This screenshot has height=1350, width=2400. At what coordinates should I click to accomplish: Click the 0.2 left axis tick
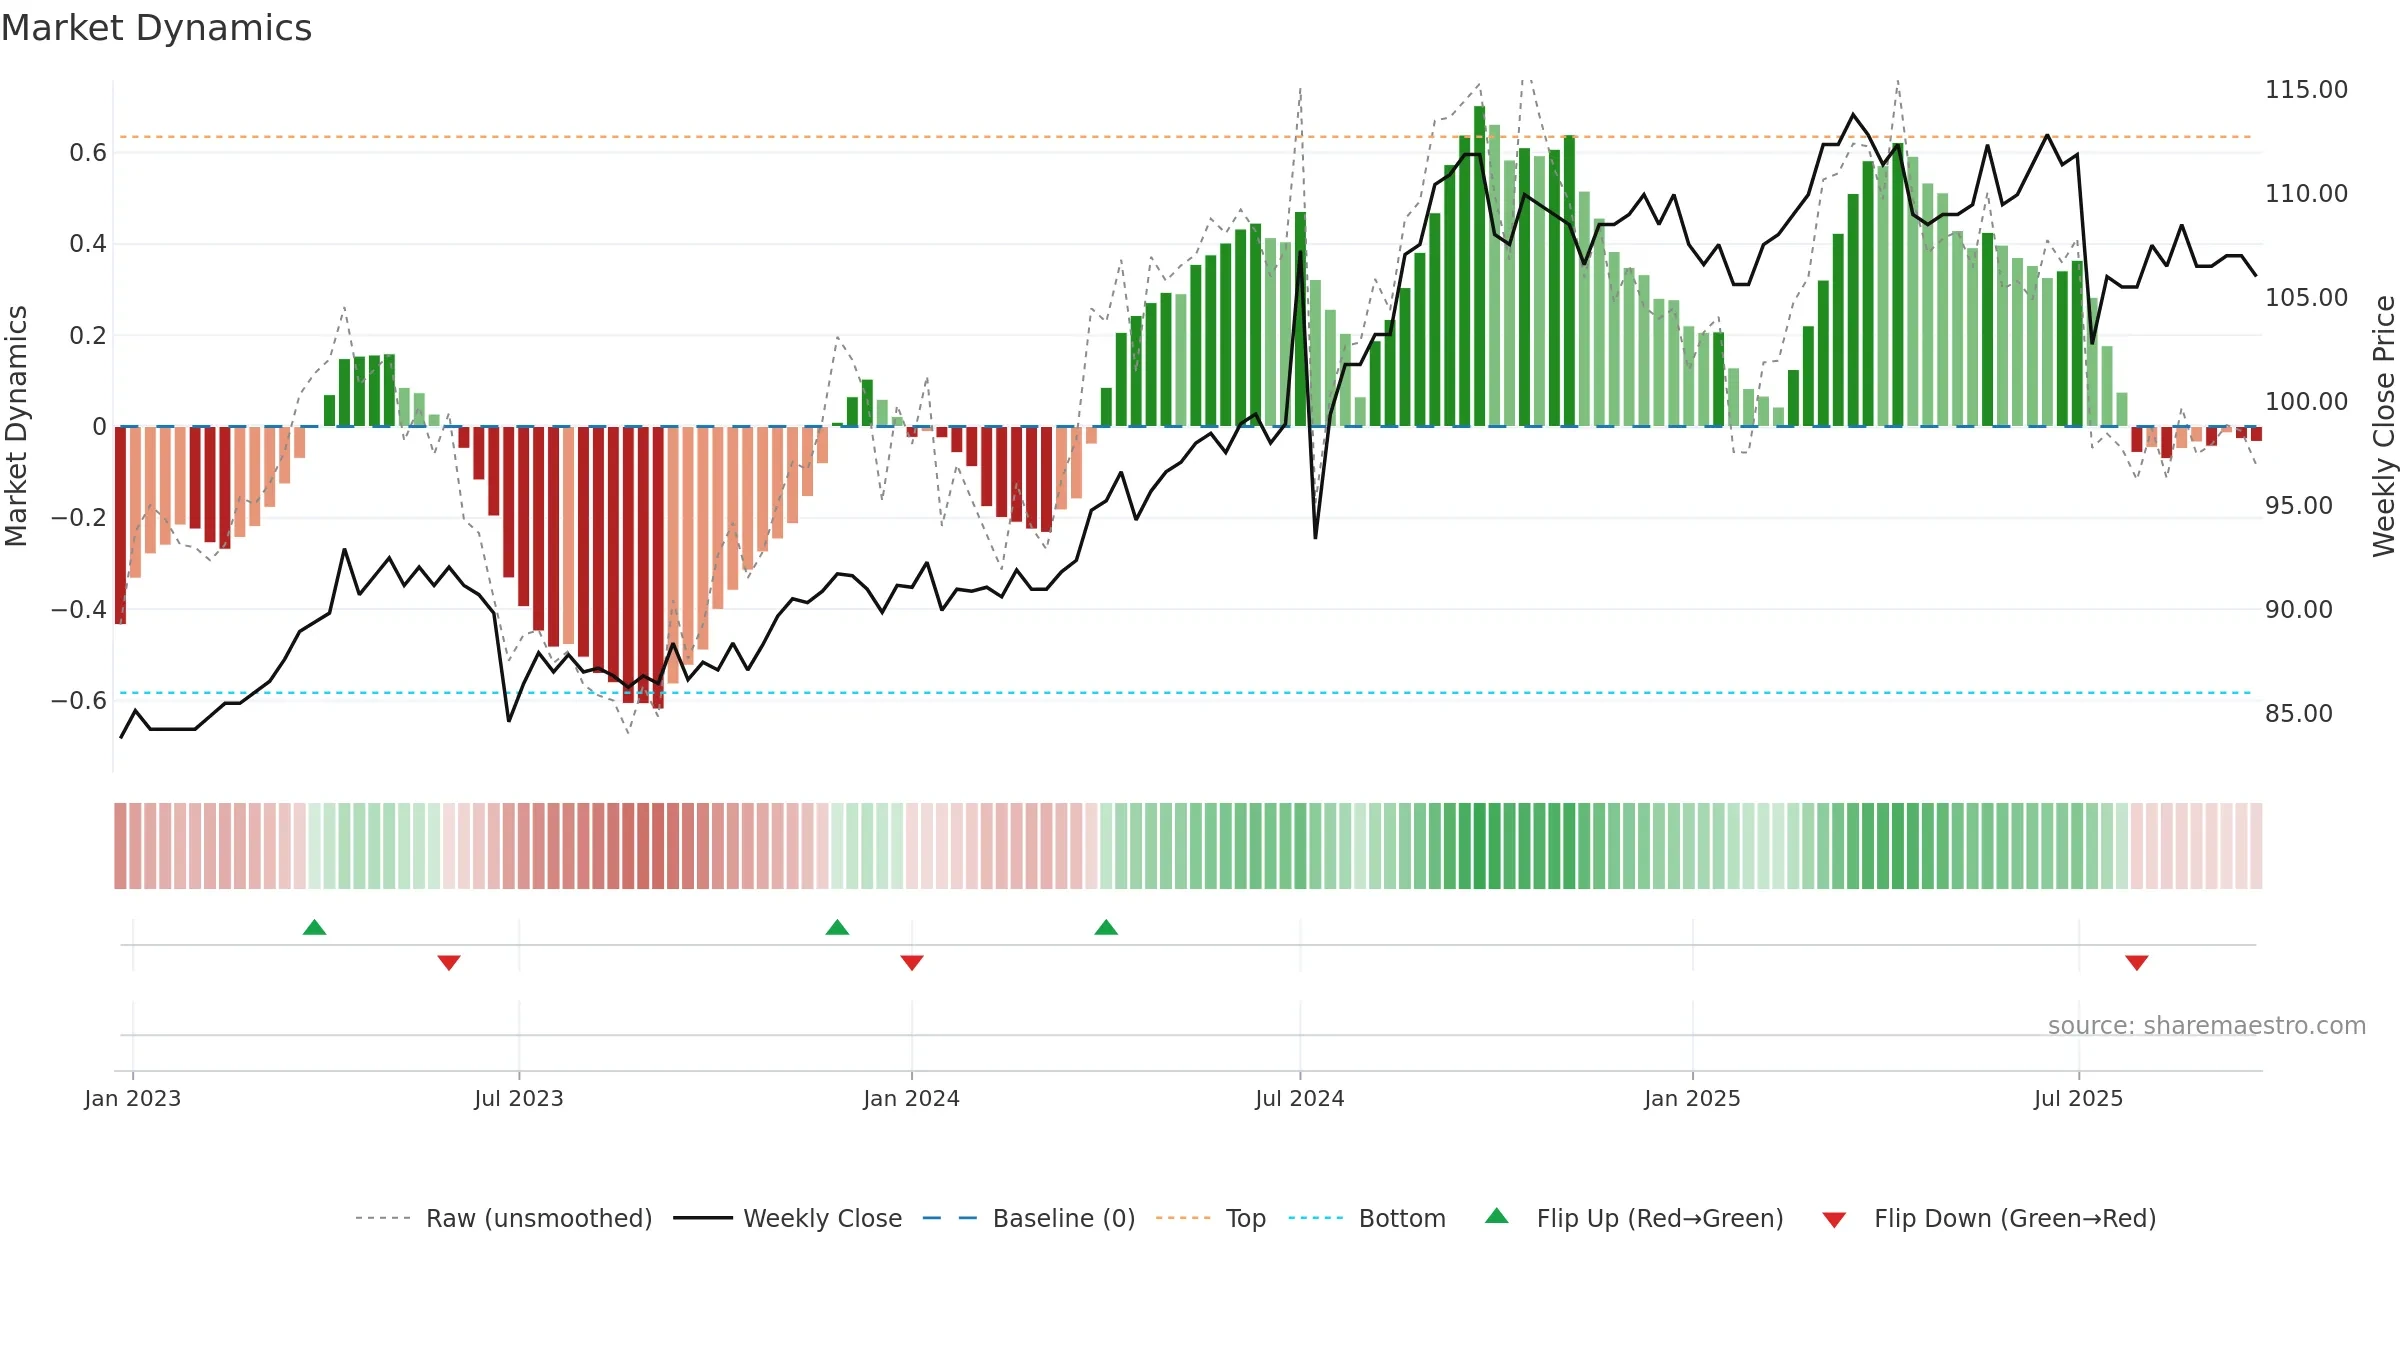[88, 335]
